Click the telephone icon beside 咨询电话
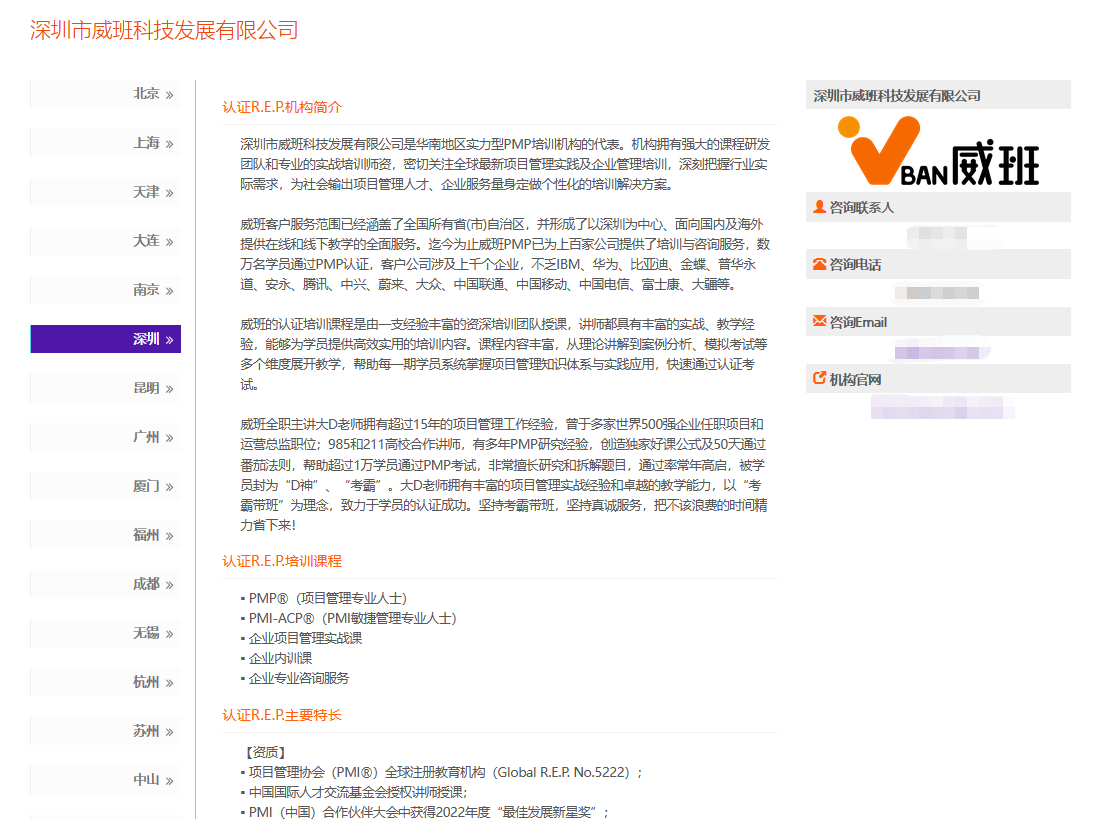Viewport: 1105px width, 819px height. tap(819, 264)
